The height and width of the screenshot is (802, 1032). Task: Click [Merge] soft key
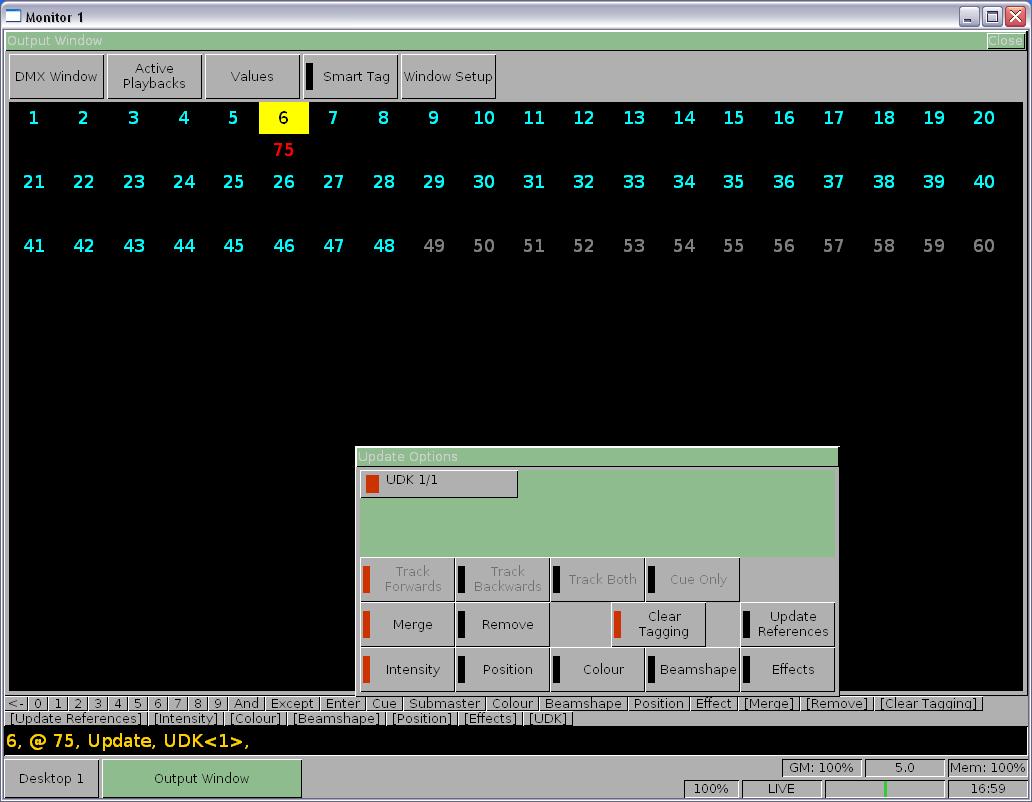769,703
